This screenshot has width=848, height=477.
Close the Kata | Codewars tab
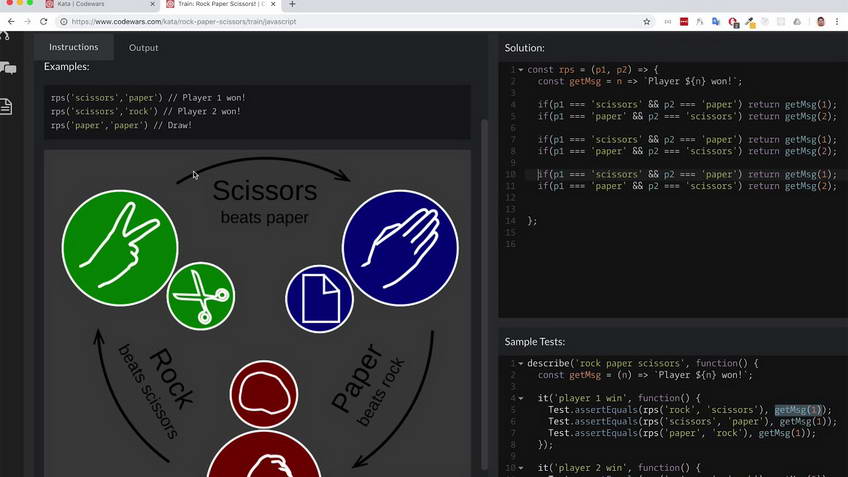tap(152, 4)
